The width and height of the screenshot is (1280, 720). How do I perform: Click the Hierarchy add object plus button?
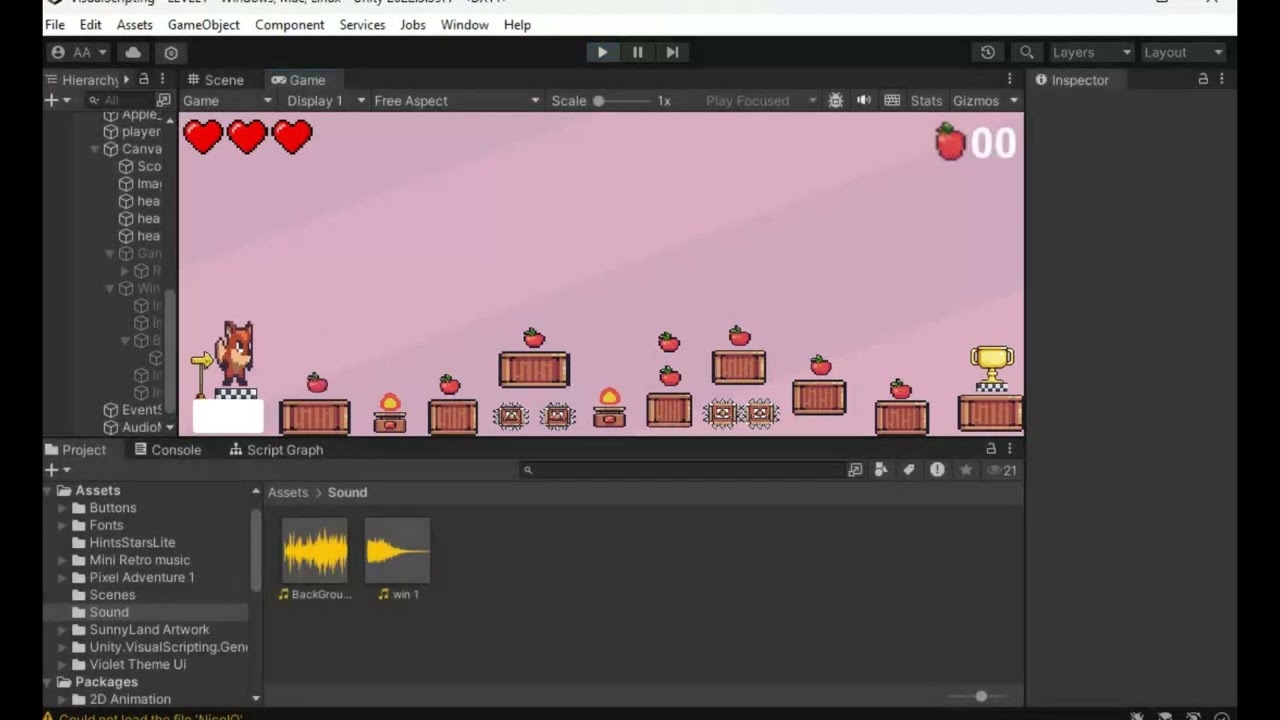(57, 100)
